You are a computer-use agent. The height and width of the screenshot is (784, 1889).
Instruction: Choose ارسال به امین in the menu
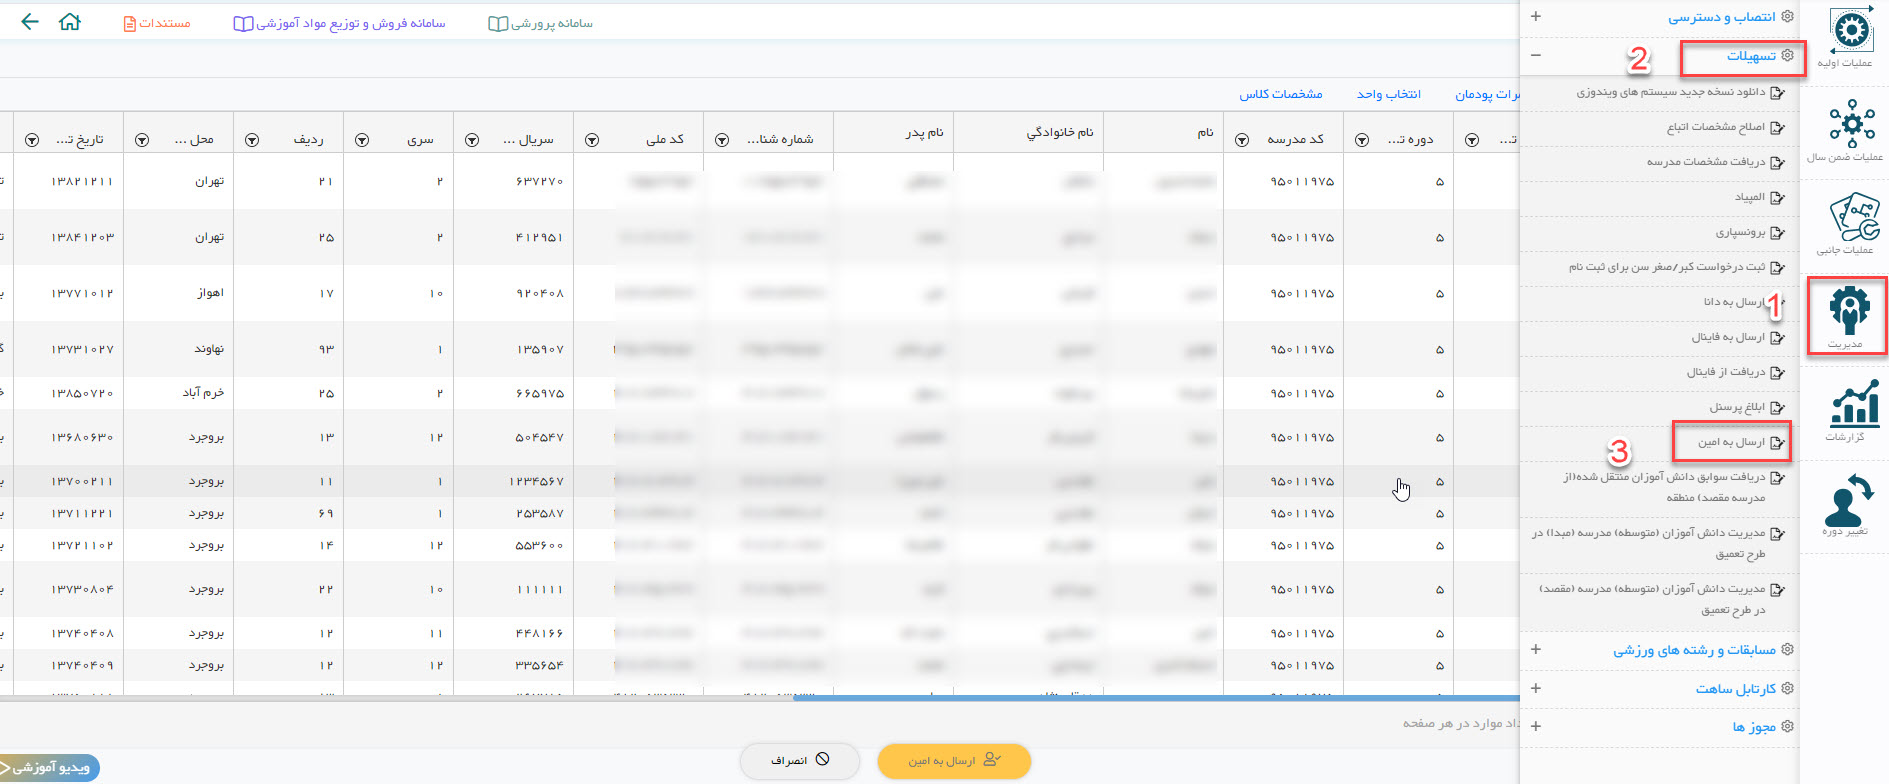click(x=1731, y=442)
